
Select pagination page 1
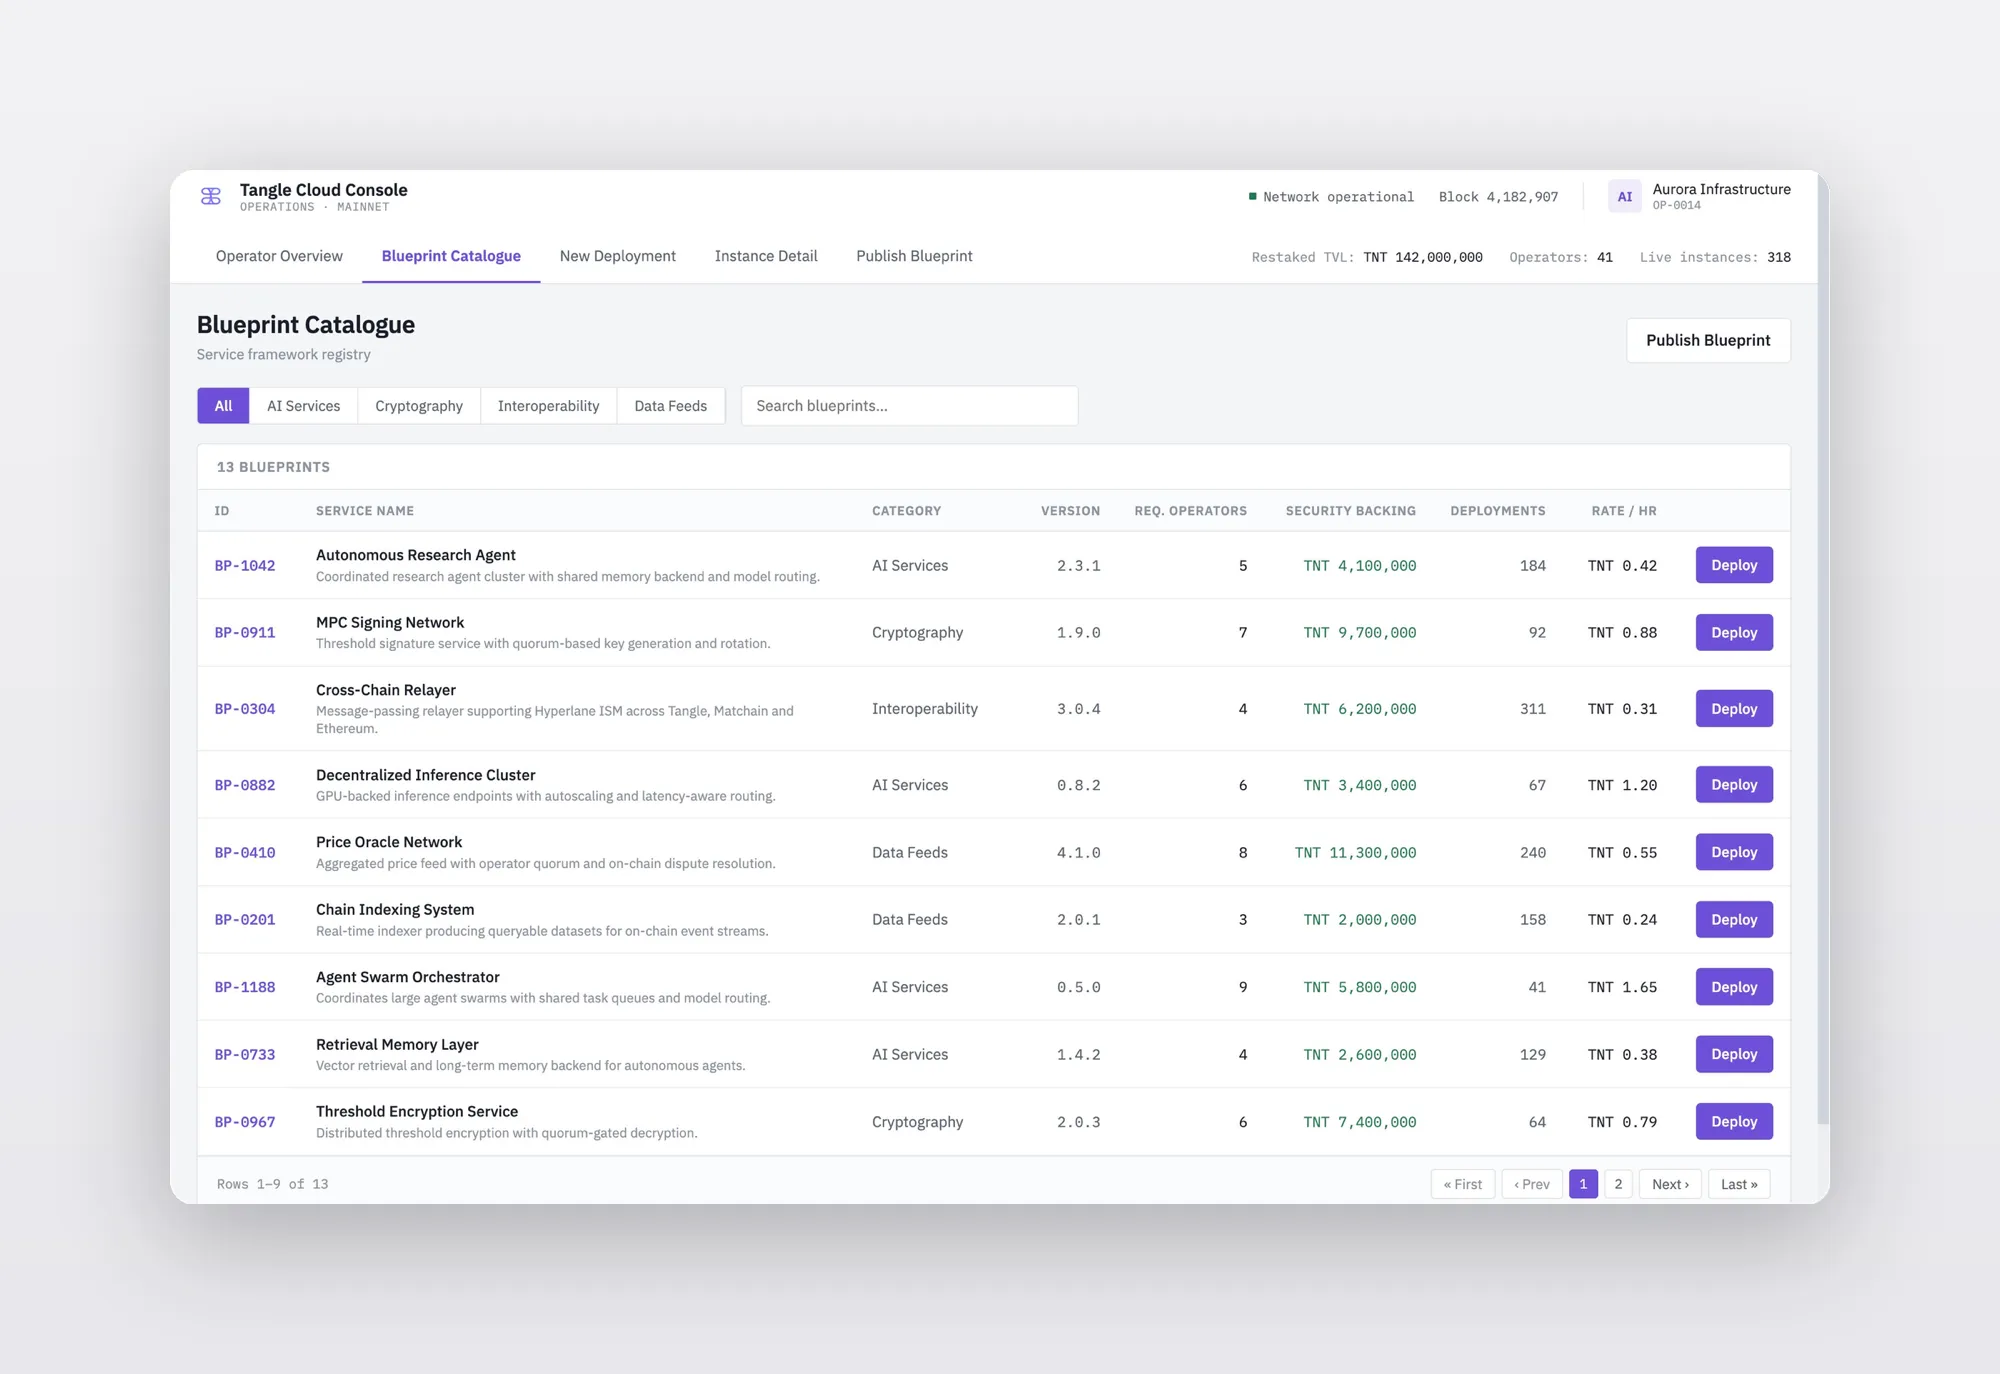1583,1184
